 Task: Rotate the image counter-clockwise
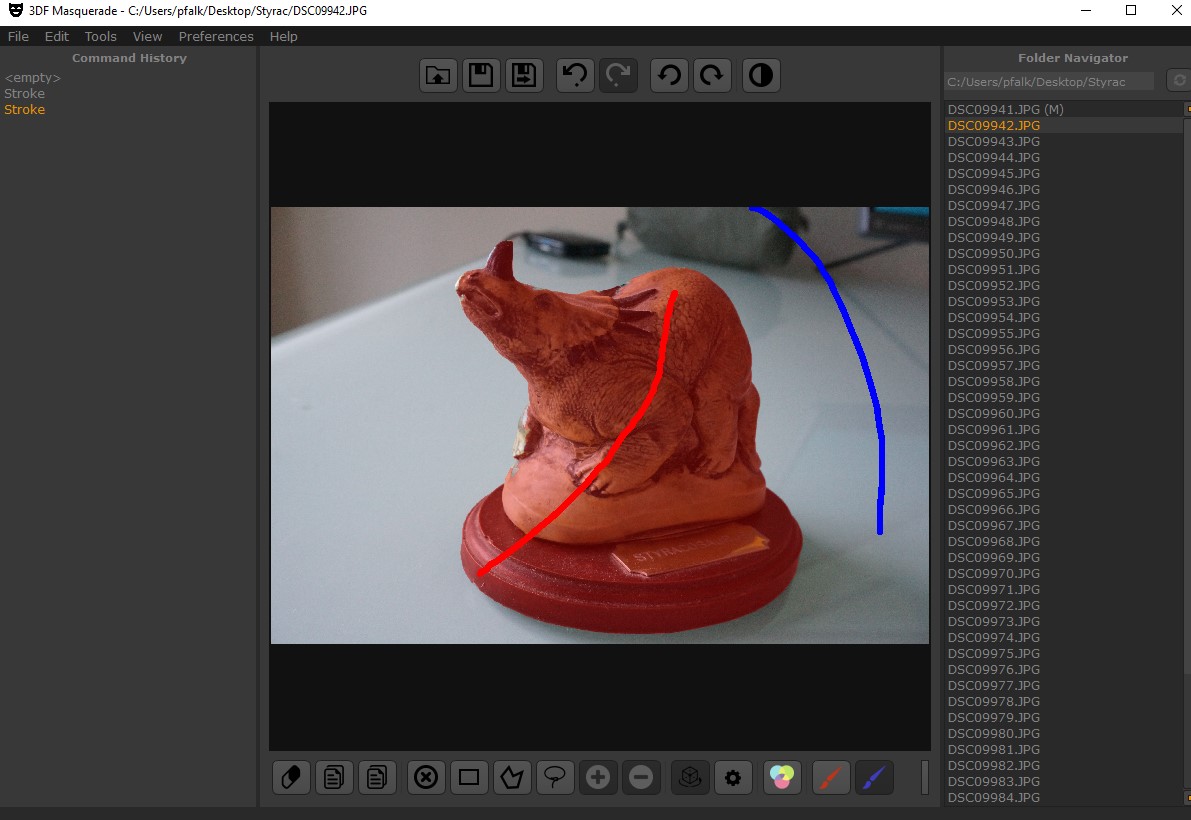pyautogui.click(x=669, y=76)
